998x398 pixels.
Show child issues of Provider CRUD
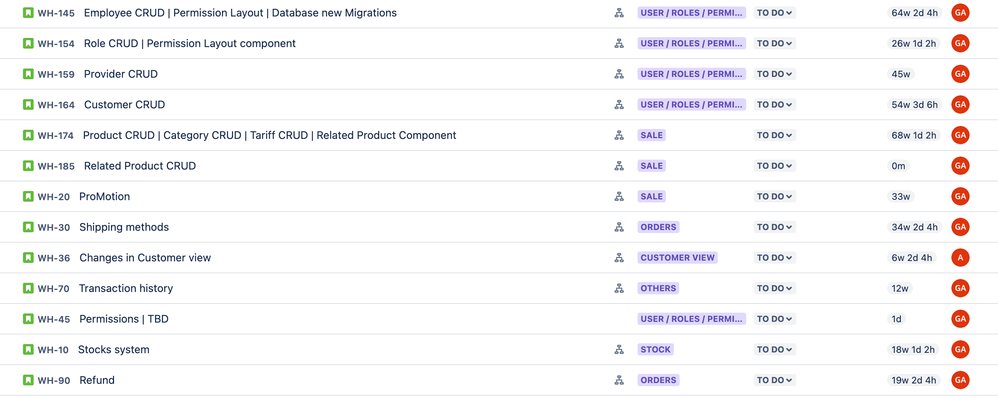tap(619, 74)
